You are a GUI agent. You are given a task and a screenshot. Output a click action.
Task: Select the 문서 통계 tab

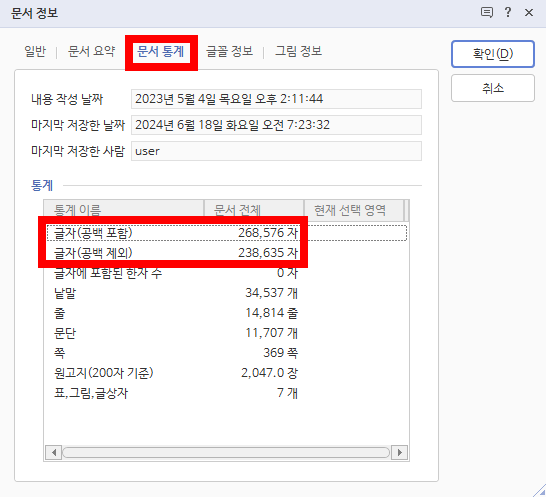pos(161,52)
